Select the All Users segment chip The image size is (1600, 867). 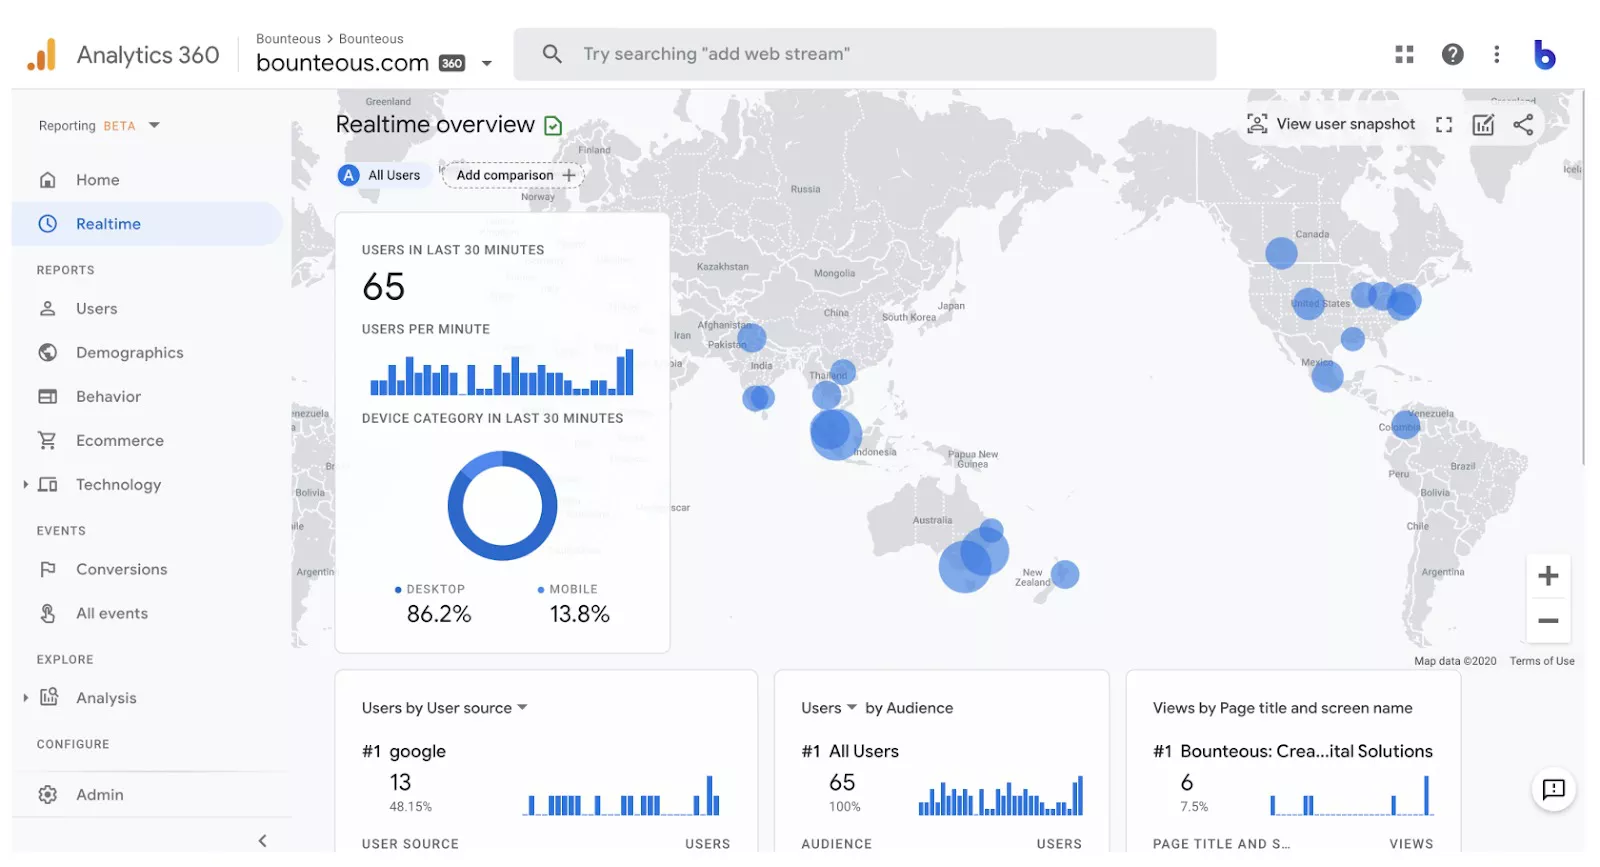click(x=381, y=175)
